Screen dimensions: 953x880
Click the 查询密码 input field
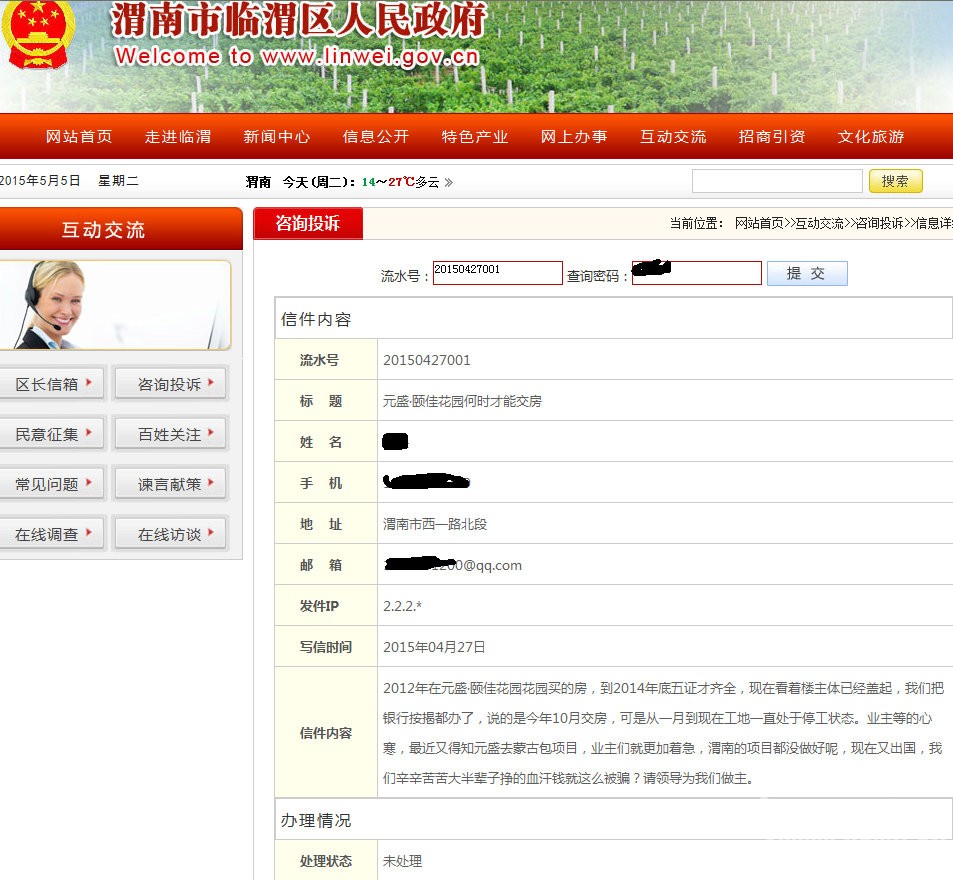point(697,273)
